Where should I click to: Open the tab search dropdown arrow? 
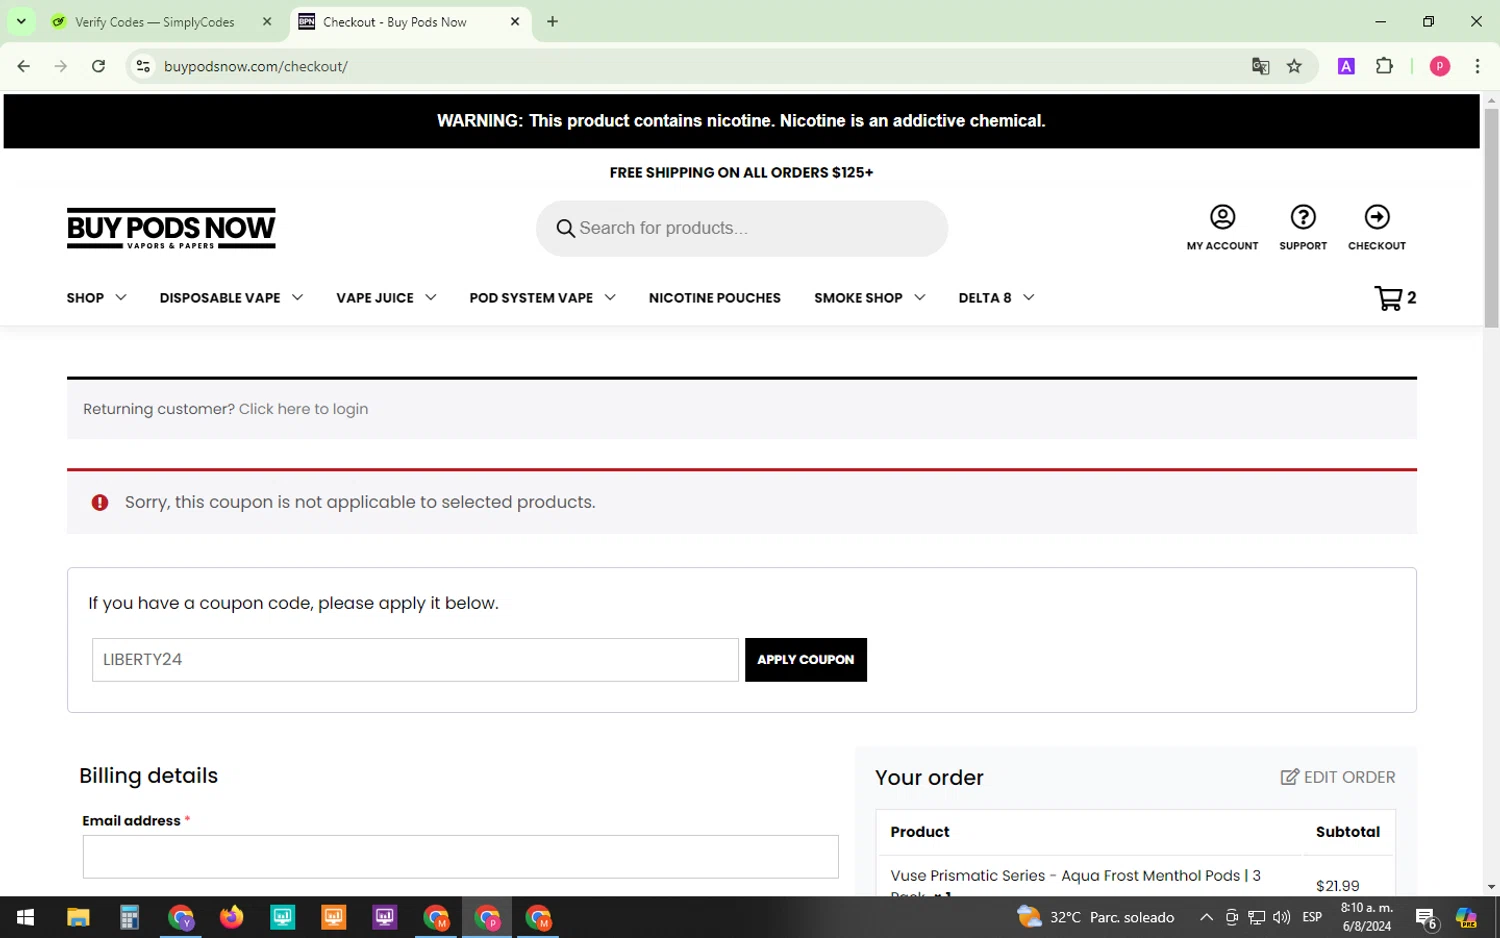21,21
